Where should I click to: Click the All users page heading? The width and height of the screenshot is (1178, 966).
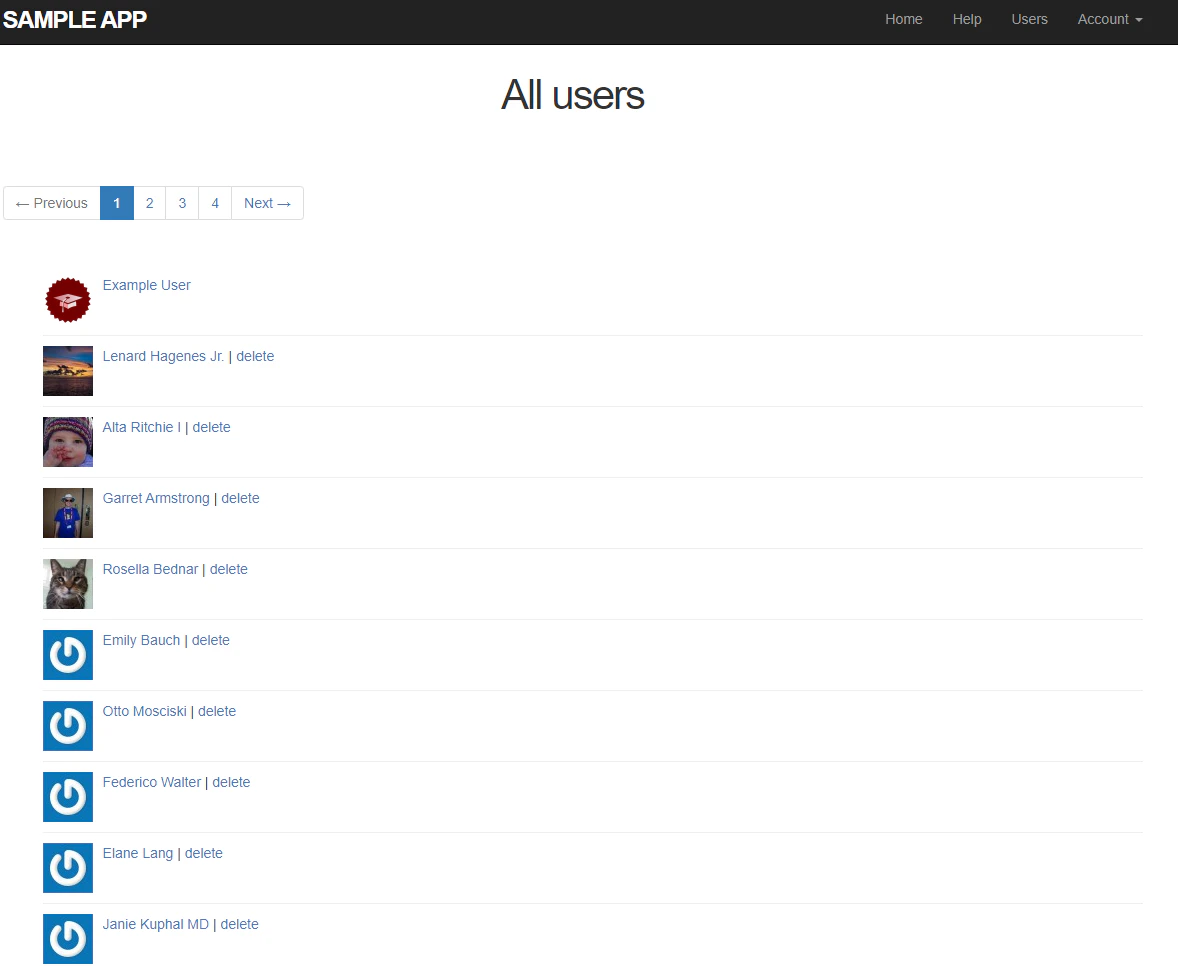click(572, 95)
